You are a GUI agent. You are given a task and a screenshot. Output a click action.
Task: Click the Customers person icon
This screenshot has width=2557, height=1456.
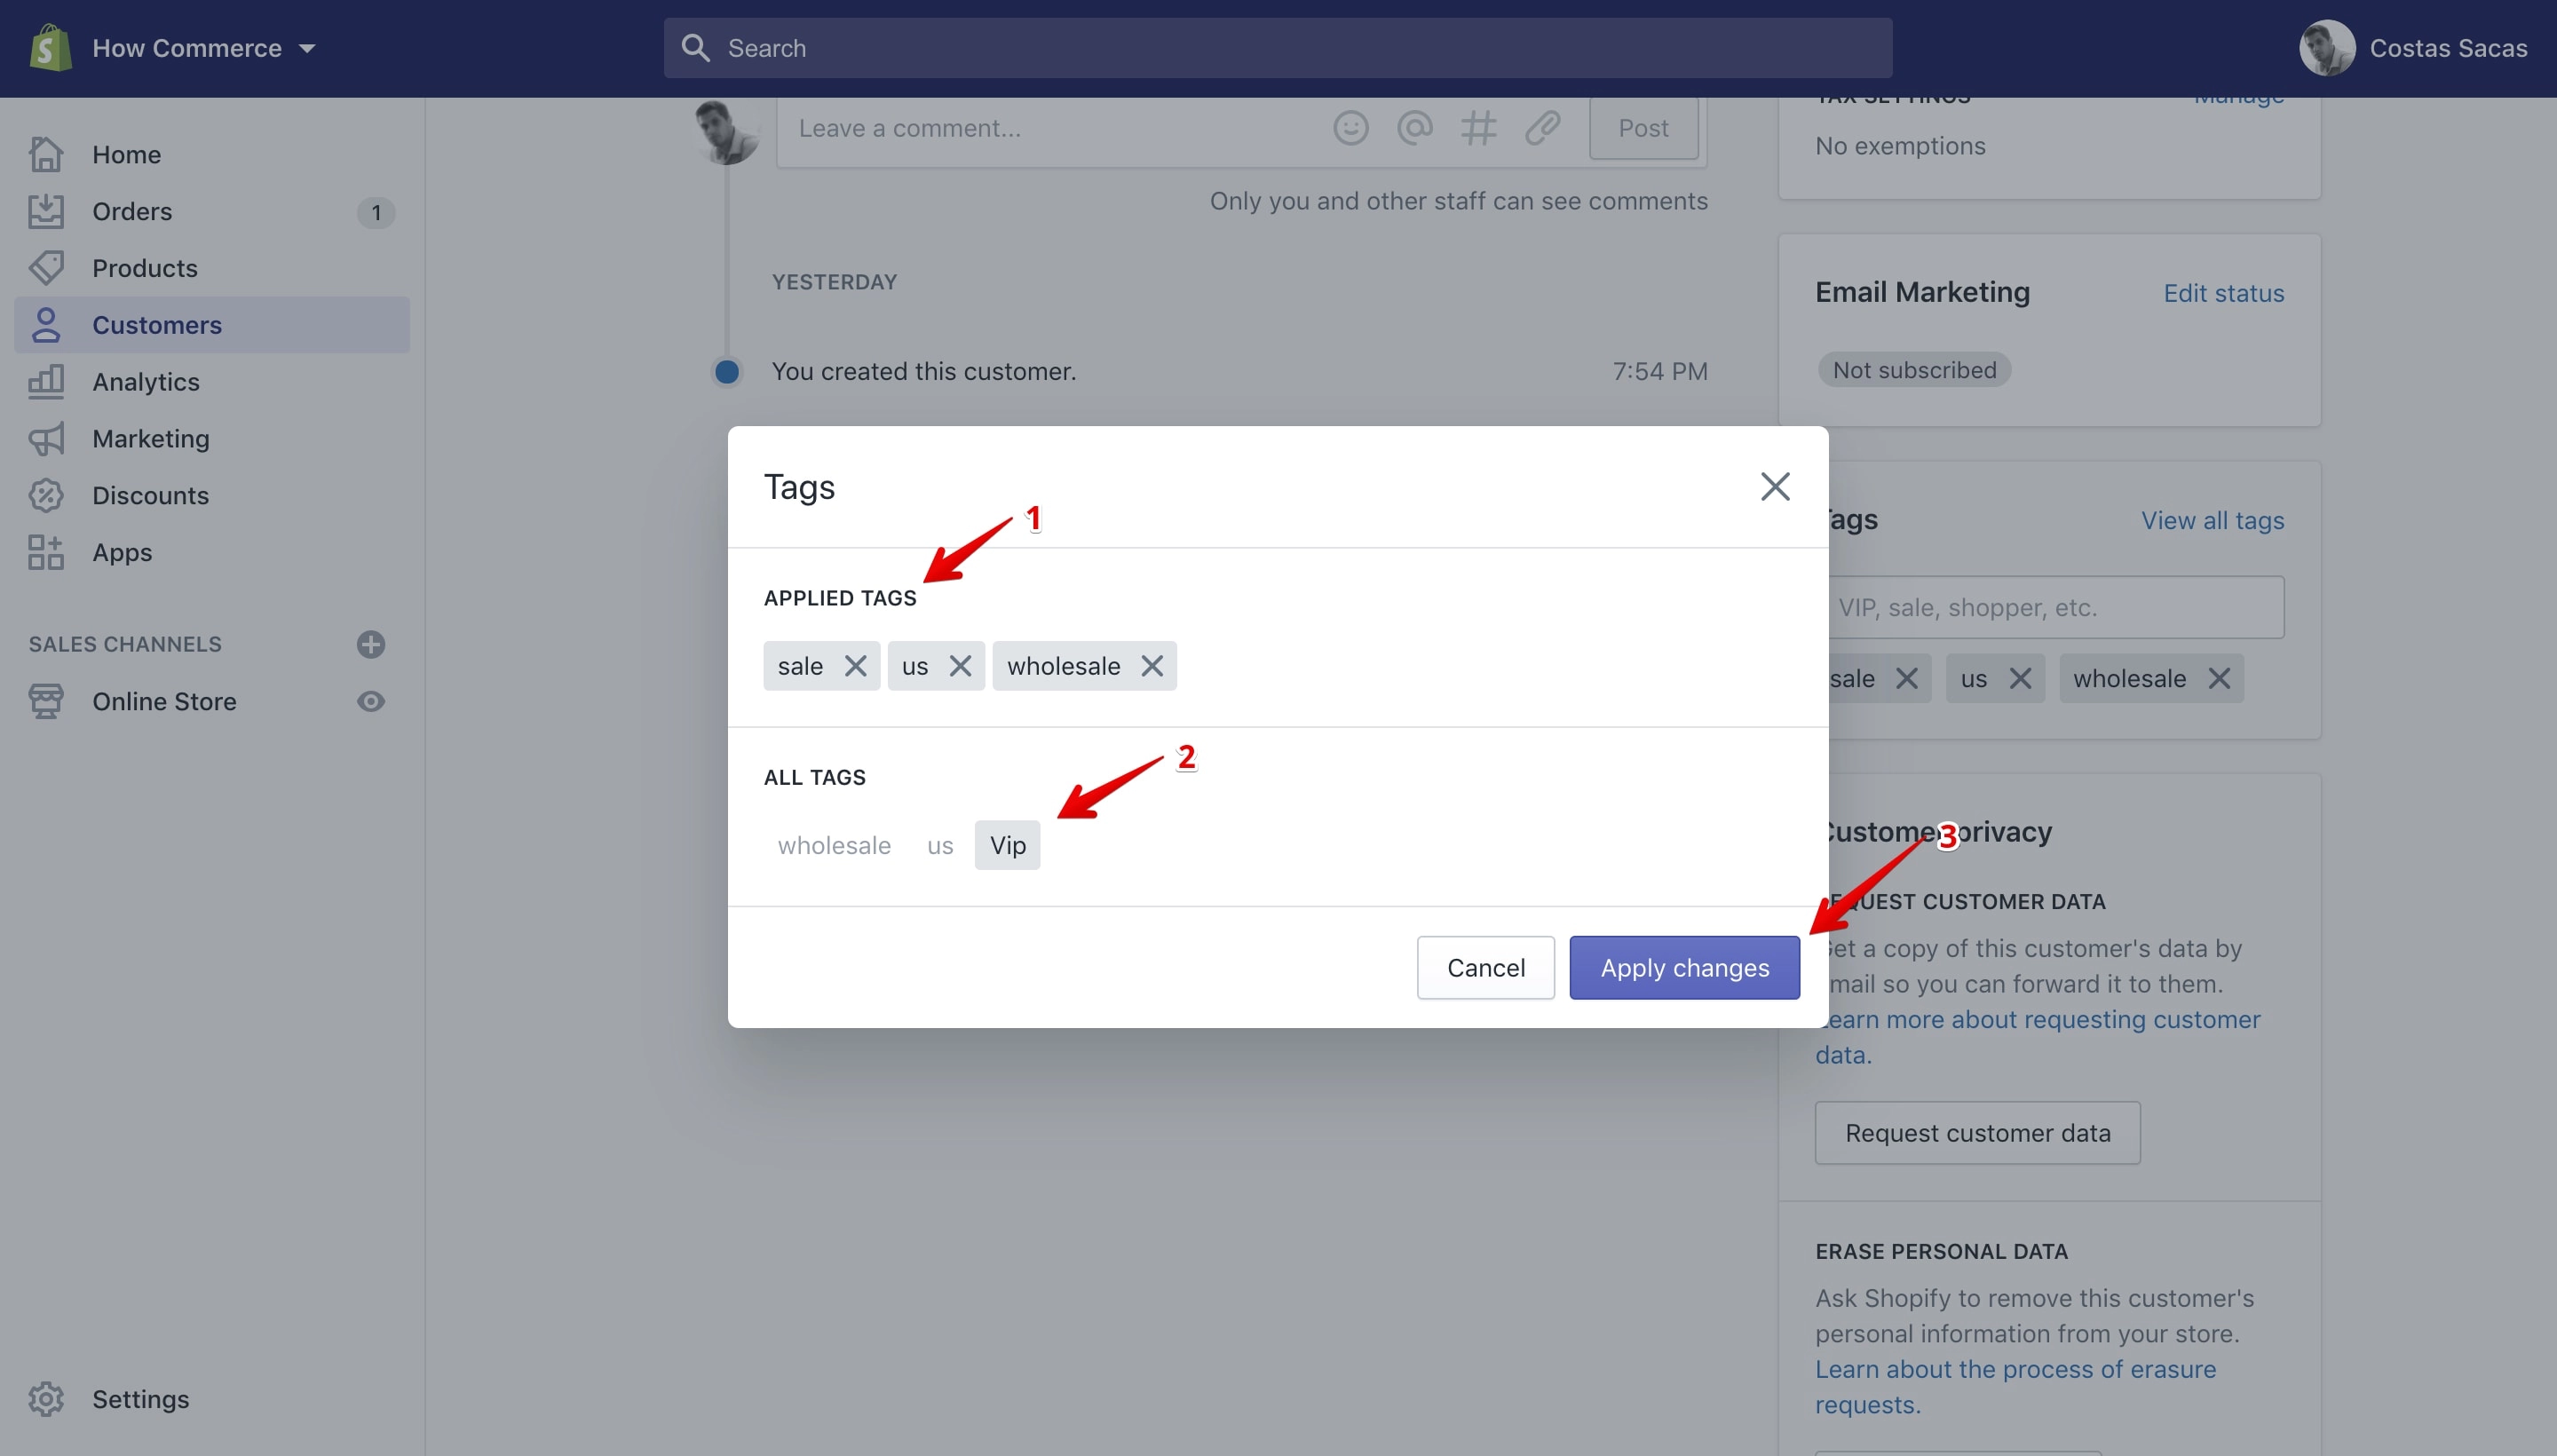tap(46, 325)
